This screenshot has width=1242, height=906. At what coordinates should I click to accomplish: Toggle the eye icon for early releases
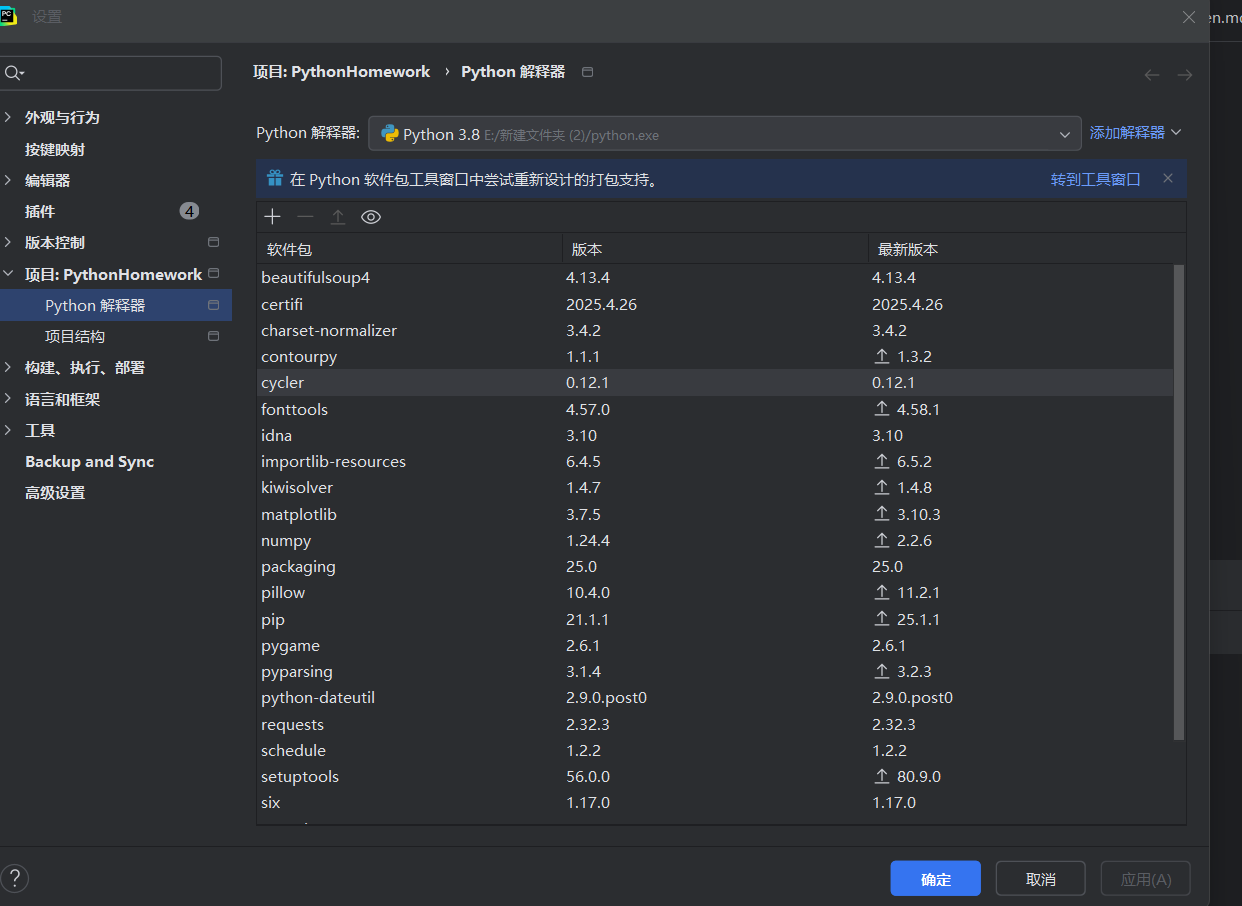[371, 217]
